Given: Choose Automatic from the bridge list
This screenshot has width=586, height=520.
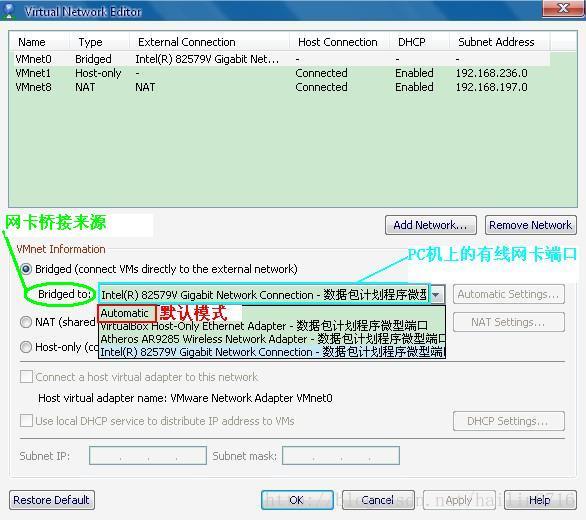Looking at the screenshot, I should (124, 313).
